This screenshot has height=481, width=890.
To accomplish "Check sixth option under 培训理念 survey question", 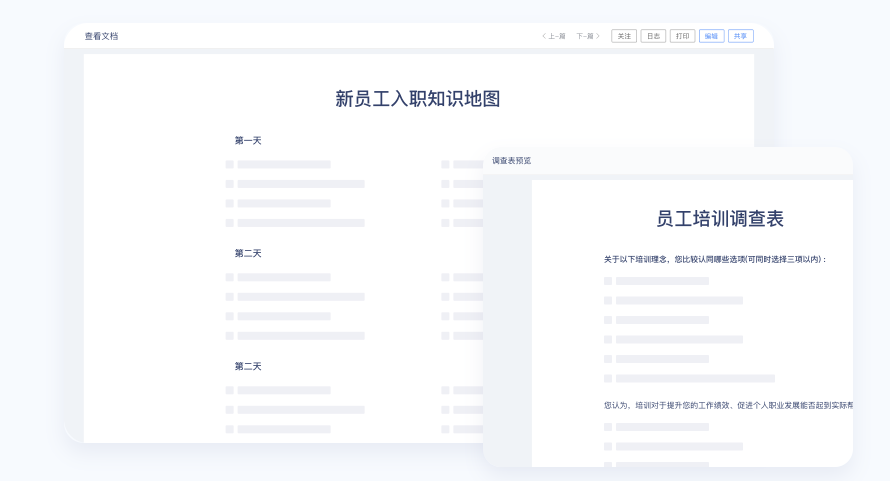I will [x=608, y=378].
